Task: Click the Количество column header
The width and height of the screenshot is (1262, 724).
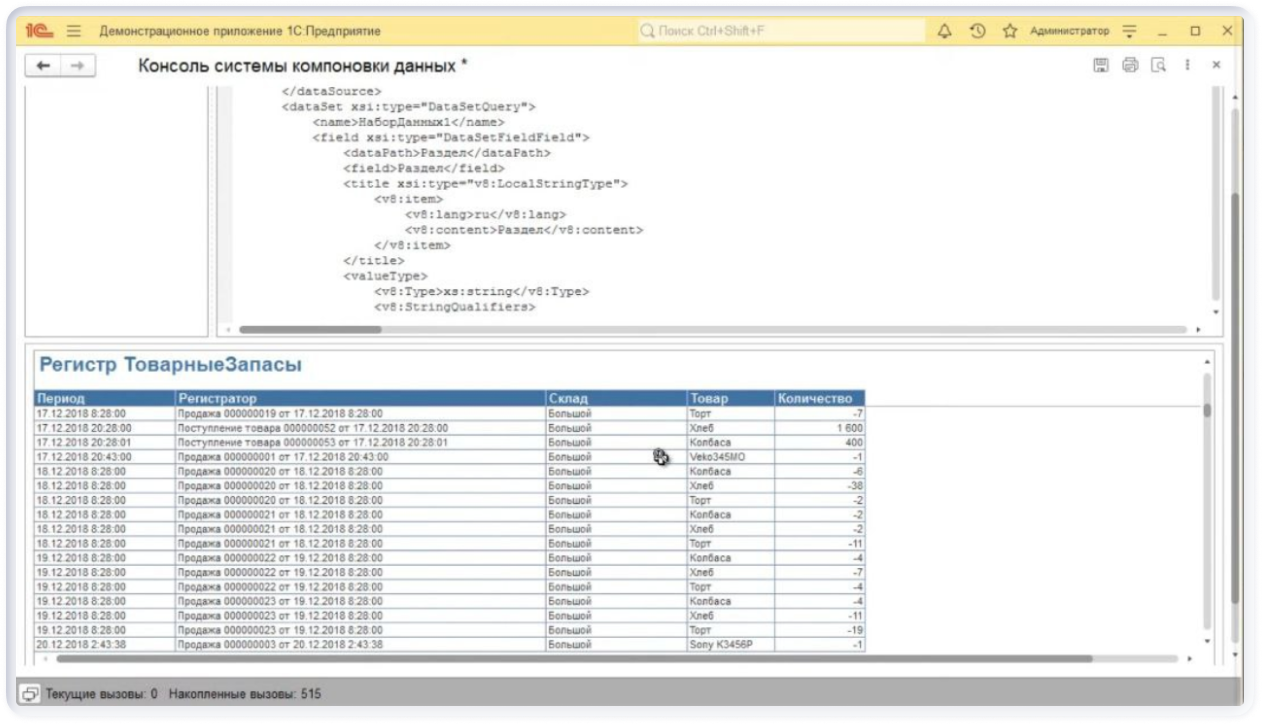Action: pos(818,398)
